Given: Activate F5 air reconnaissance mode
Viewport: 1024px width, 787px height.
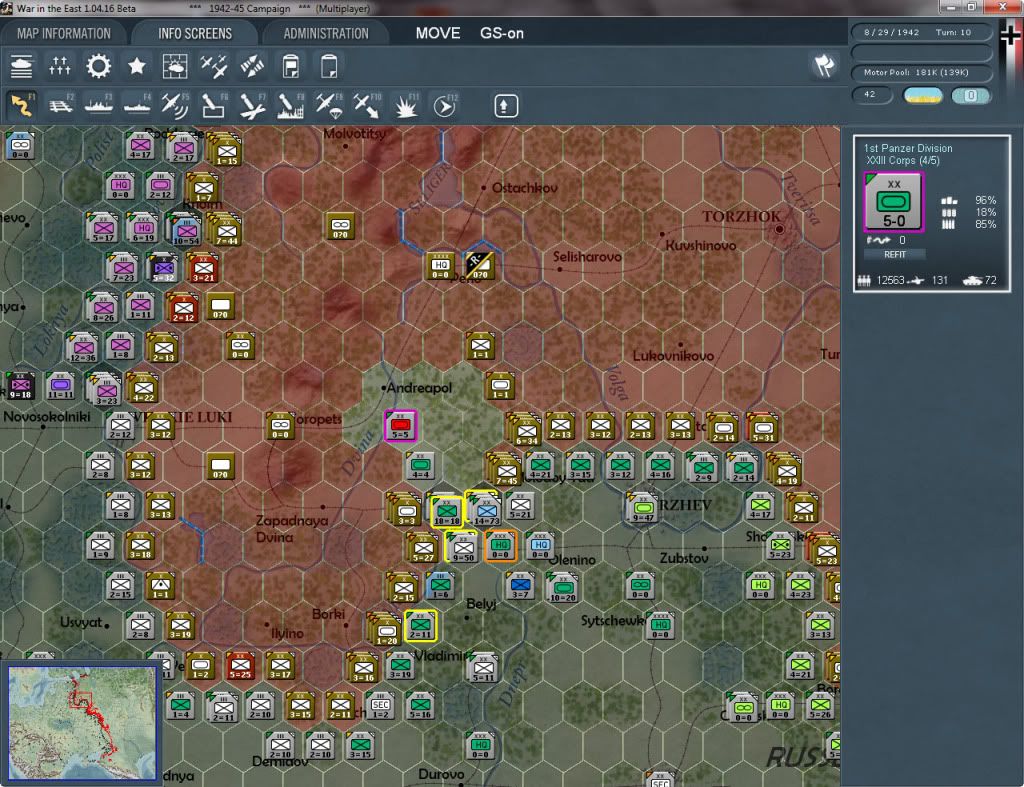Looking at the screenshot, I should point(175,105).
